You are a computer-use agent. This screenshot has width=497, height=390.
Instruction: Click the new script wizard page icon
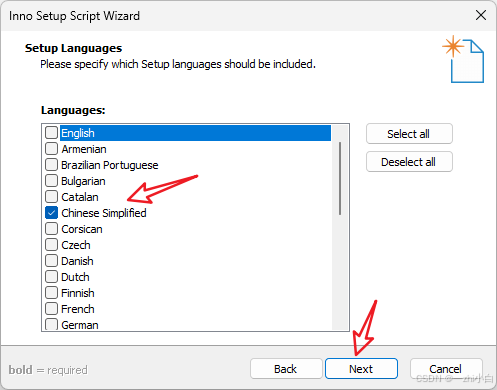tap(464, 59)
